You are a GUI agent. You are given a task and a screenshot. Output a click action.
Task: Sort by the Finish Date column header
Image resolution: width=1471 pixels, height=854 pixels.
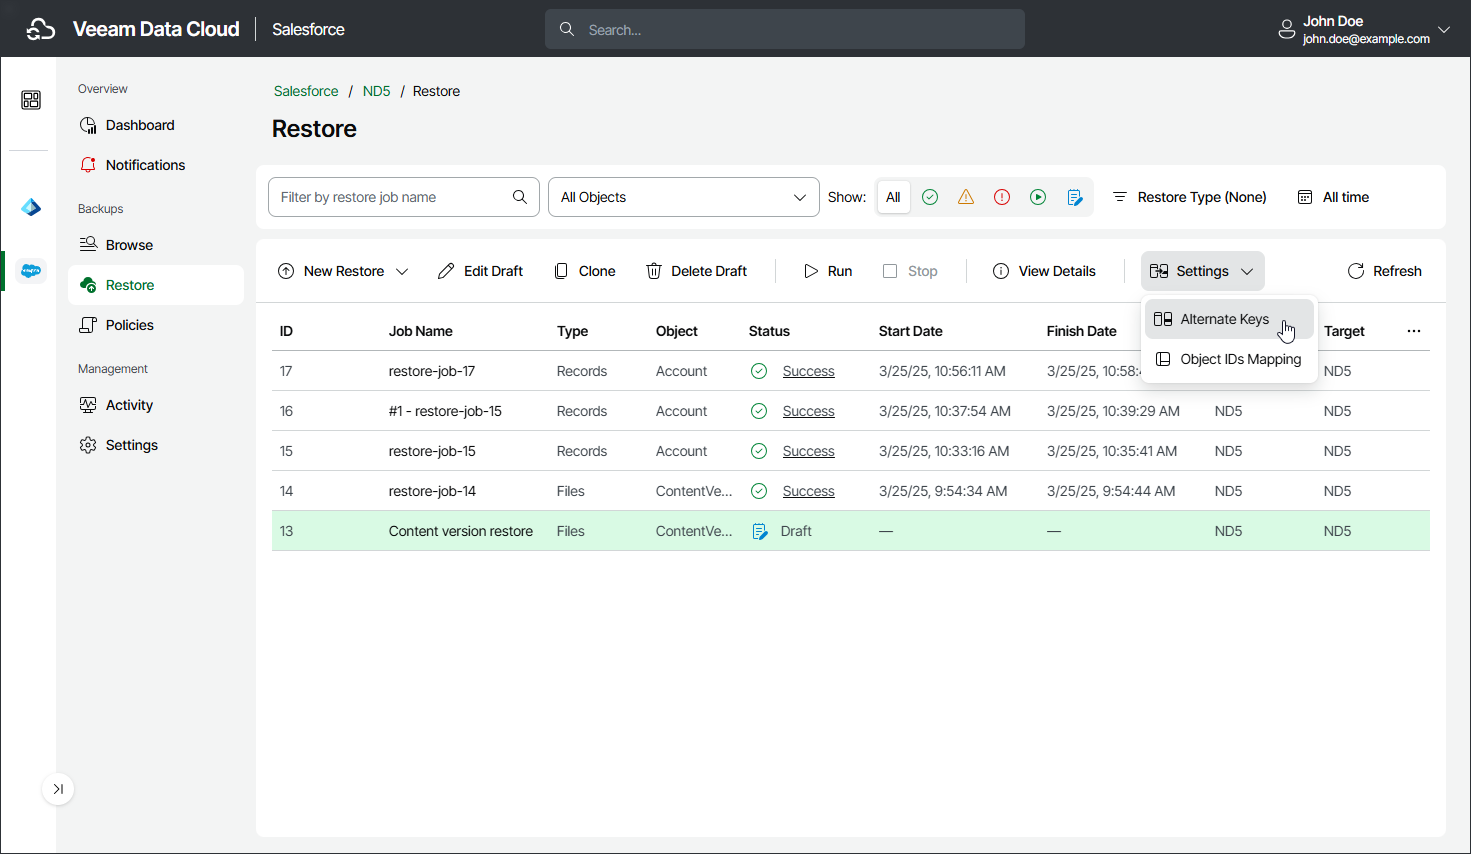tap(1081, 331)
